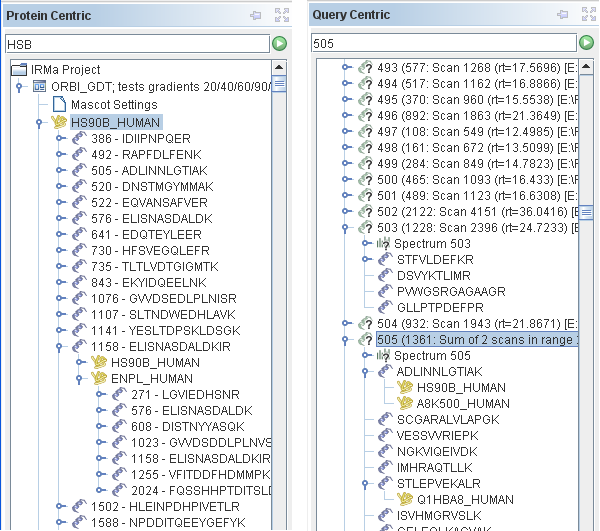The image size is (600, 531).
Task: Click the Spectrum 505 chart icon
Action: (x=382, y=356)
